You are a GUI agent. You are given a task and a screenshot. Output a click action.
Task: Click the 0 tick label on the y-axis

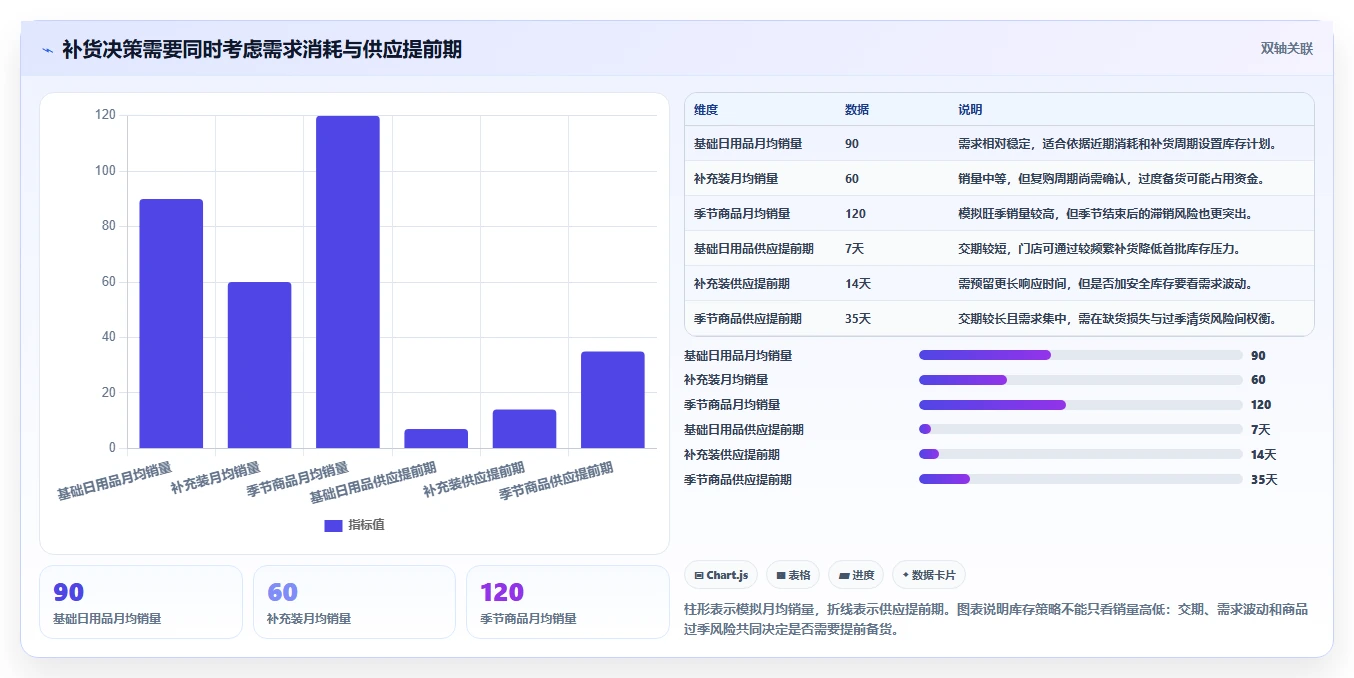[x=112, y=447]
